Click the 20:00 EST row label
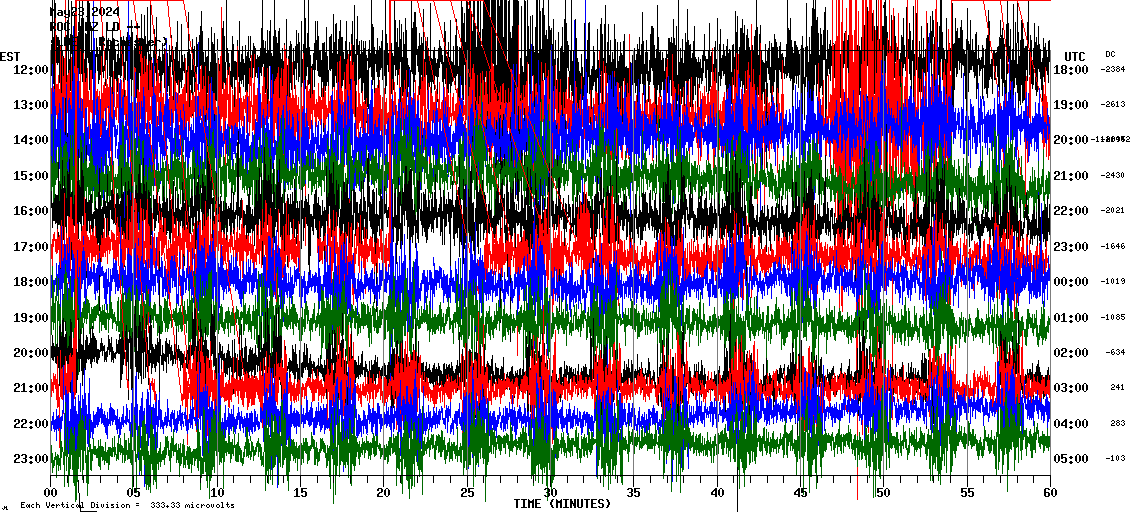1130x519 pixels. pyautogui.click(x=31, y=353)
